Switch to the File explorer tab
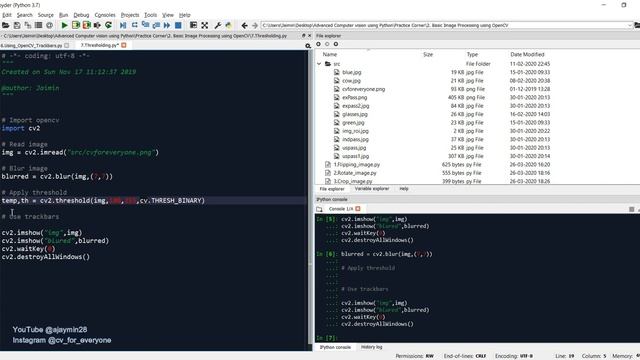Screen dimensions: 640x360 click(332, 189)
